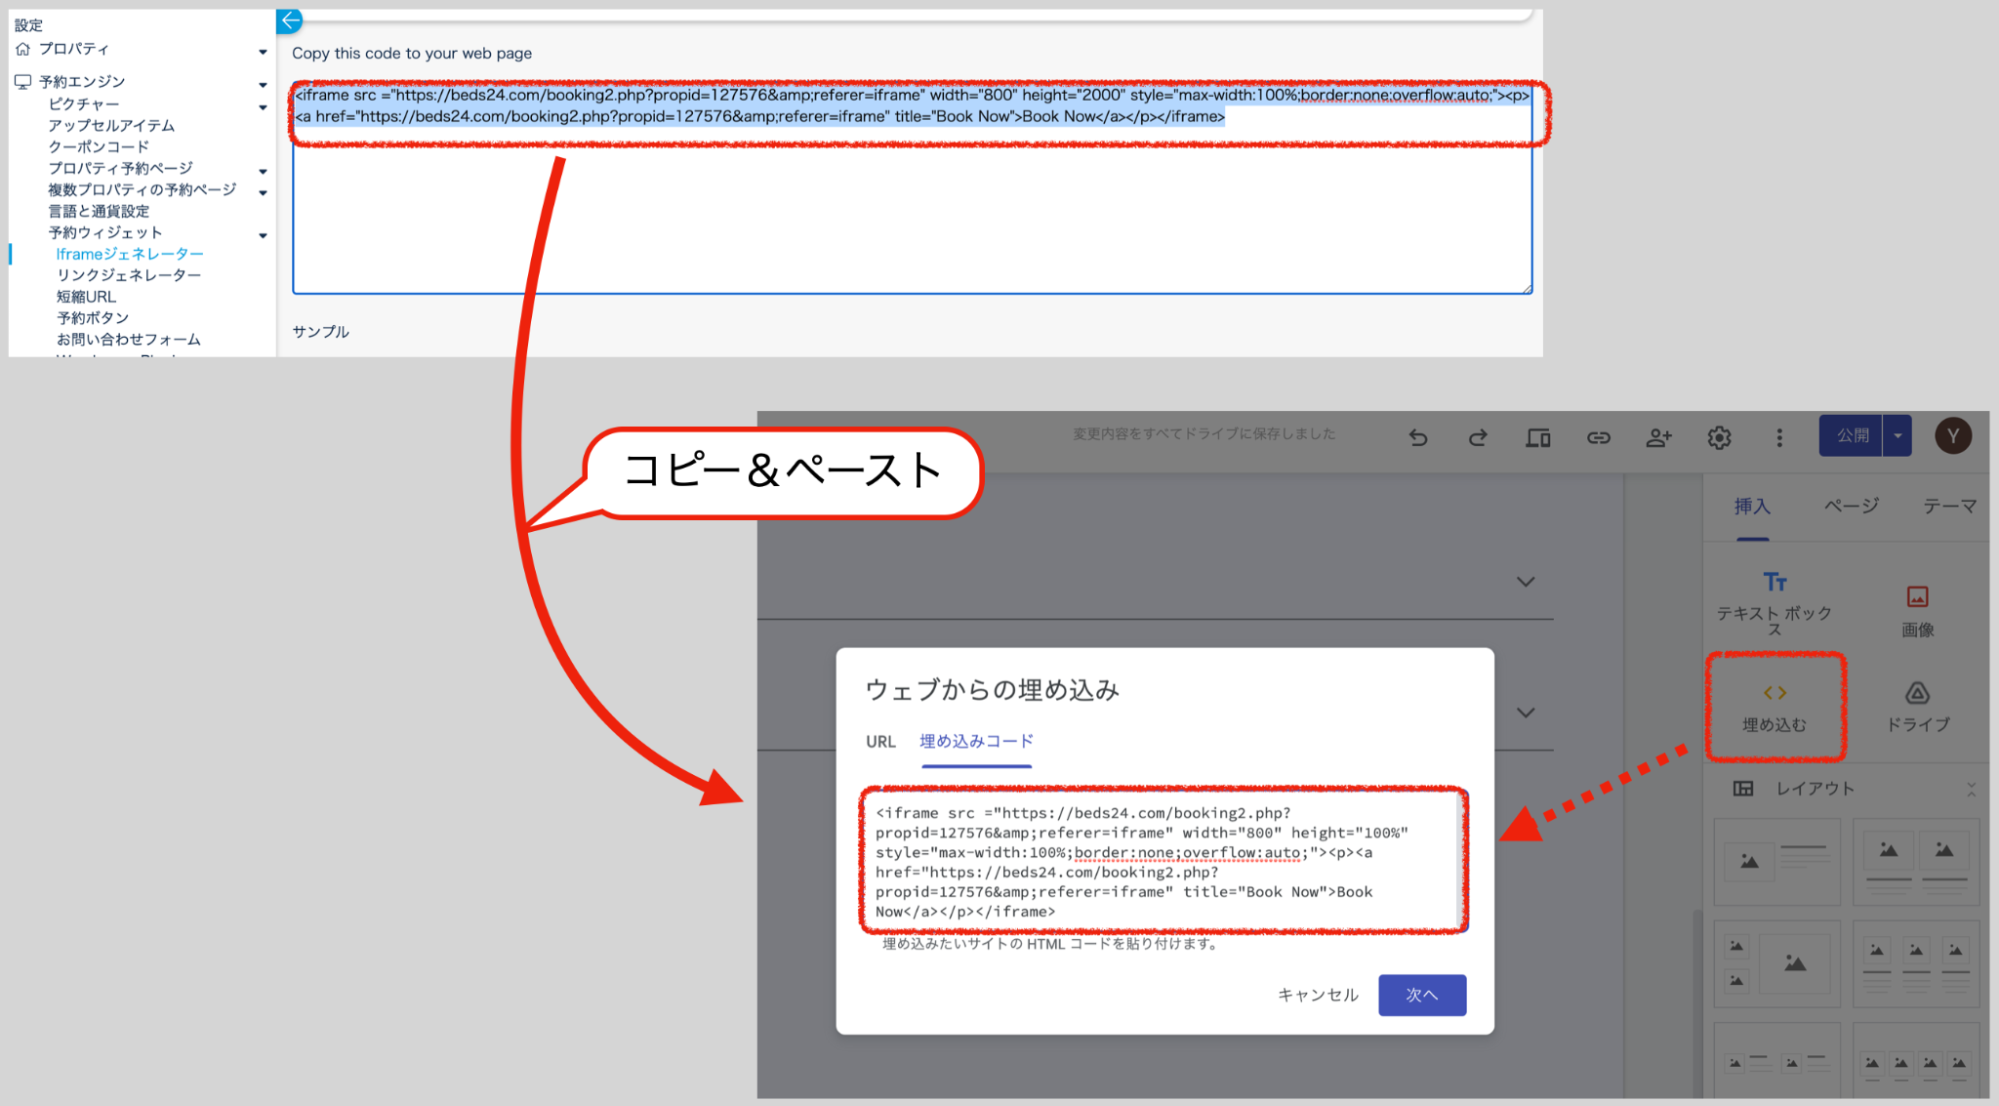Click the キャンセル button
This screenshot has height=1106, width=1999.
[1317, 995]
